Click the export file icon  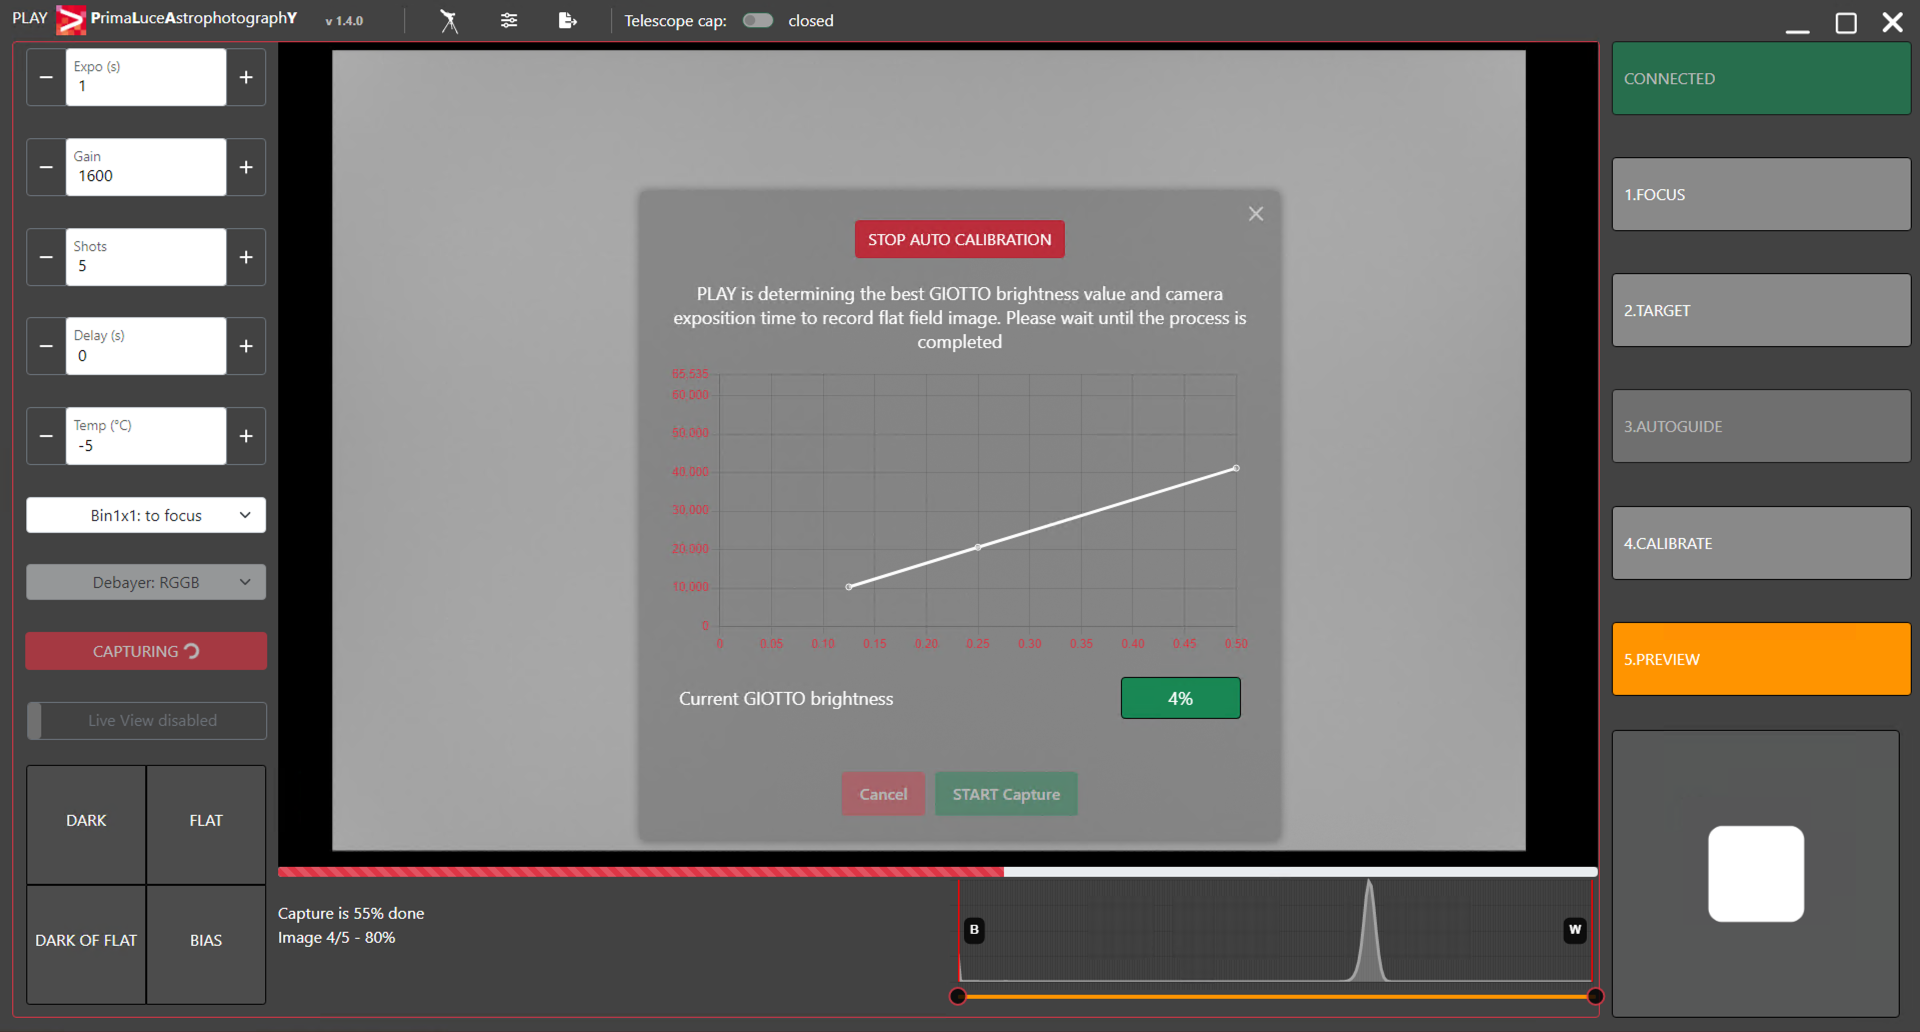pyautogui.click(x=567, y=21)
